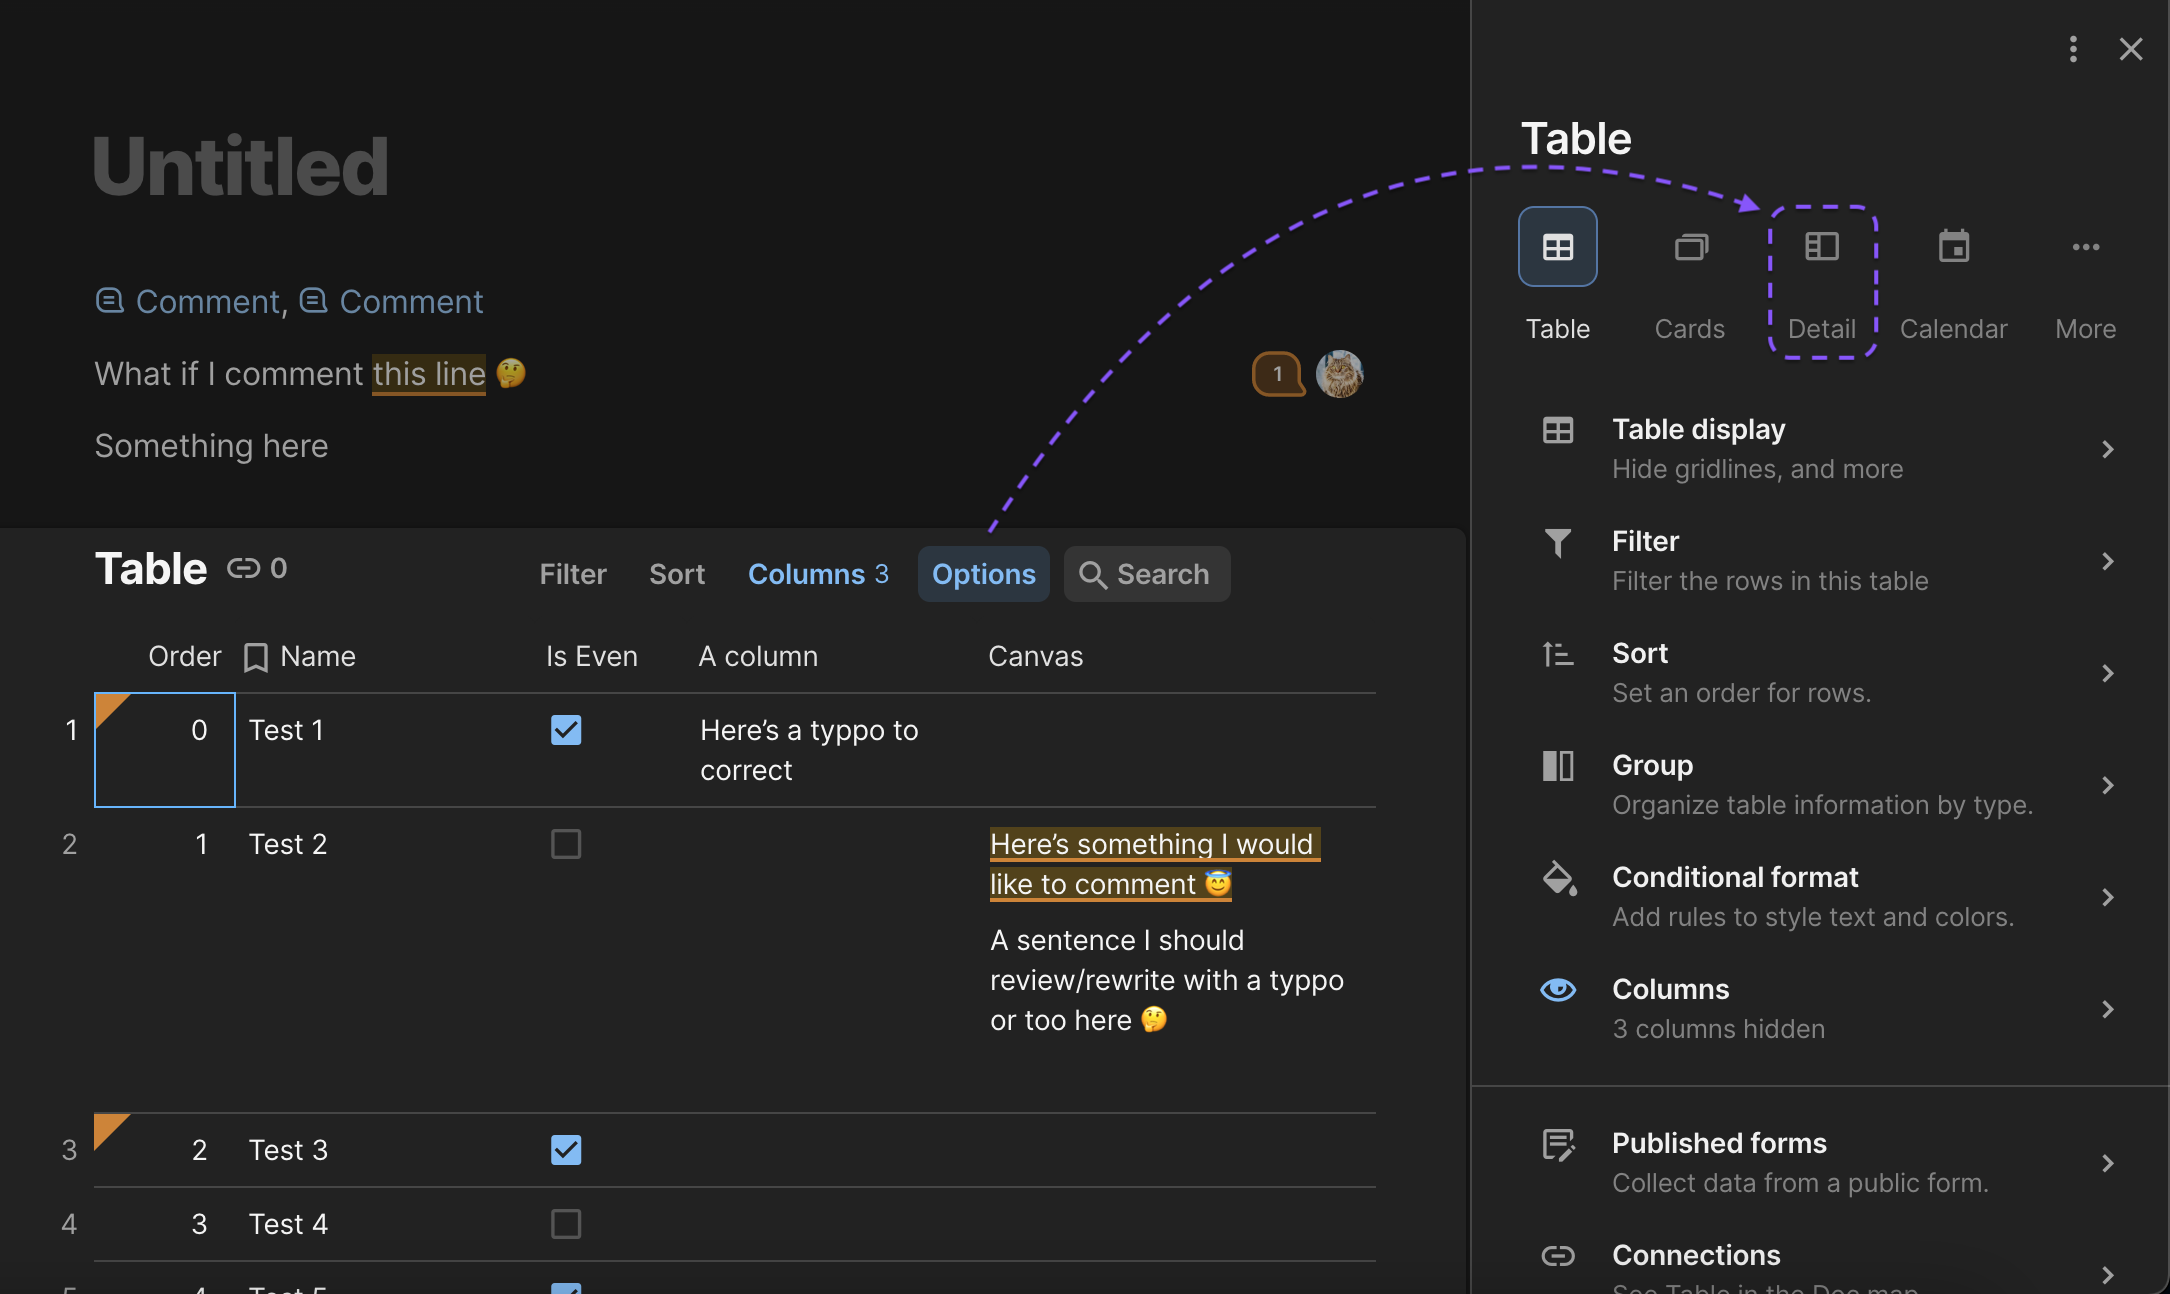Select the Detail layout icon
The height and width of the screenshot is (1294, 2170).
tap(1821, 247)
